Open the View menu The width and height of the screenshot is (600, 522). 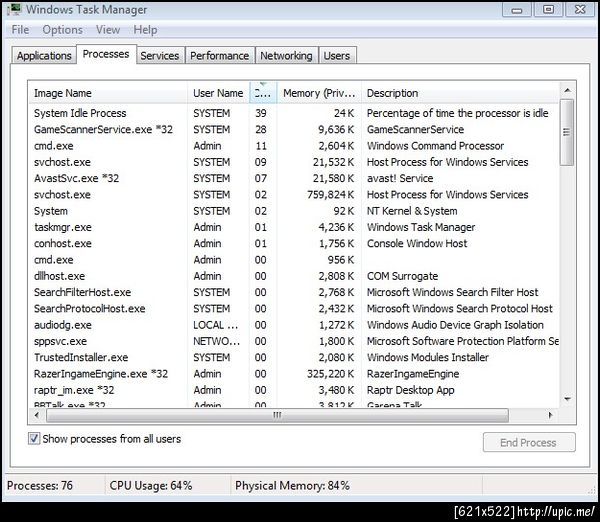(x=108, y=30)
